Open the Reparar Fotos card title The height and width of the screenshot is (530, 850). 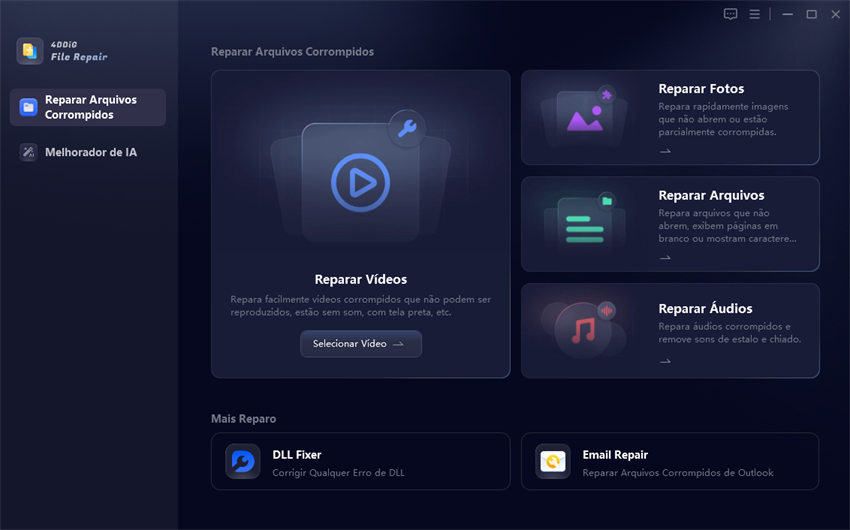click(701, 88)
